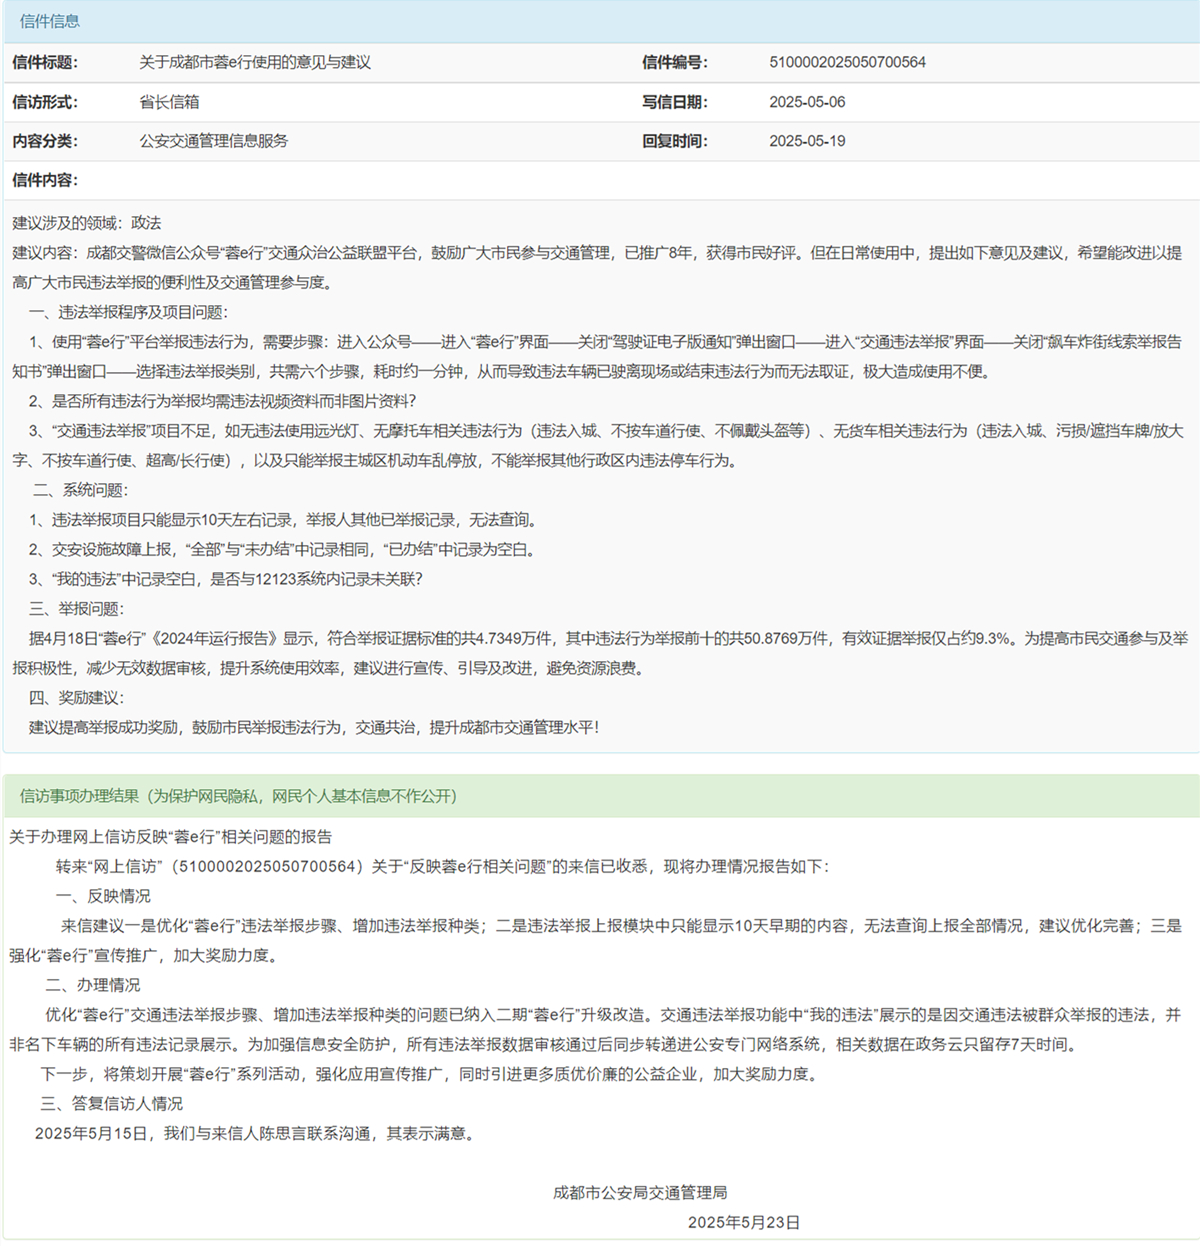Click the line starting 下一步，将策划开展
The image size is (1200, 1246).
(430, 1074)
